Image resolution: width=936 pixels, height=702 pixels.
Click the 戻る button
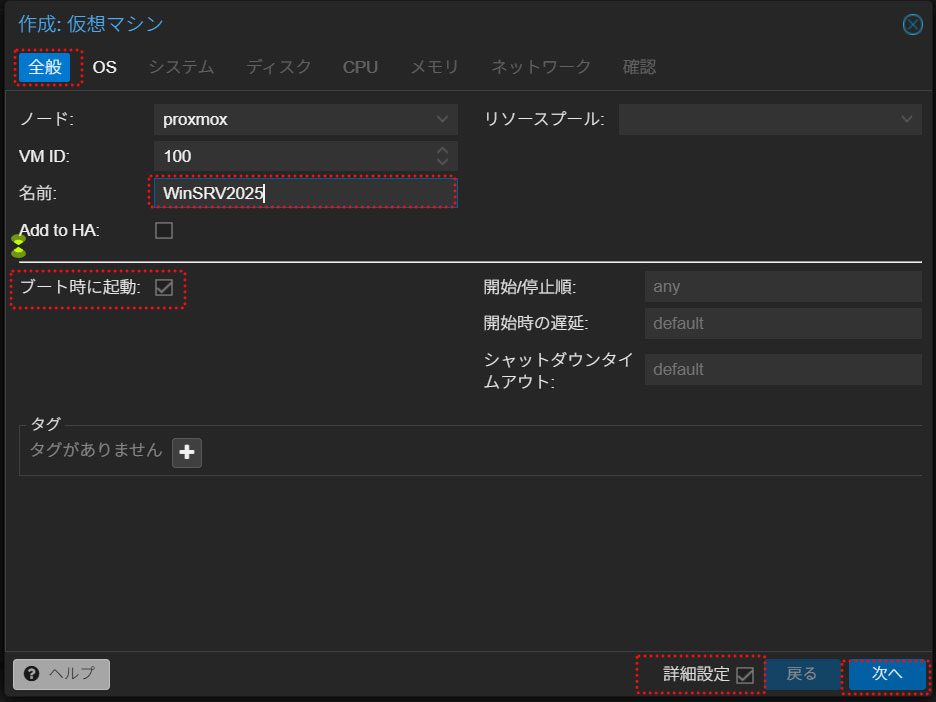point(802,675)
